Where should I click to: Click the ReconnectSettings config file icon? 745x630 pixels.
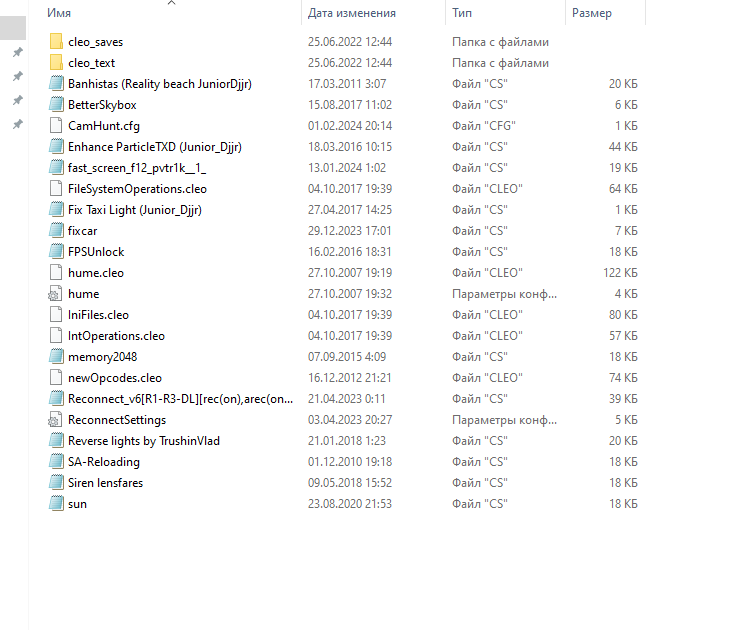point(56,420)
